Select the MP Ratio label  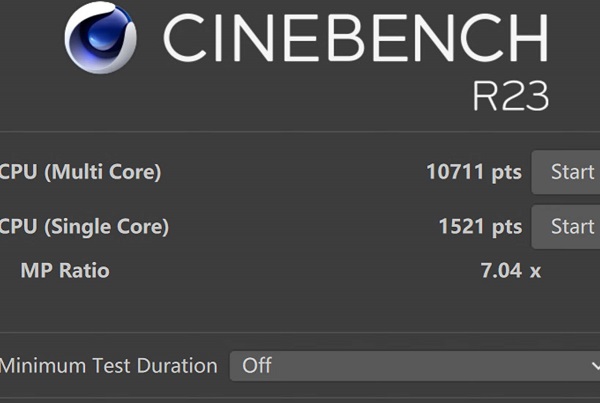(x=64, y=270)
